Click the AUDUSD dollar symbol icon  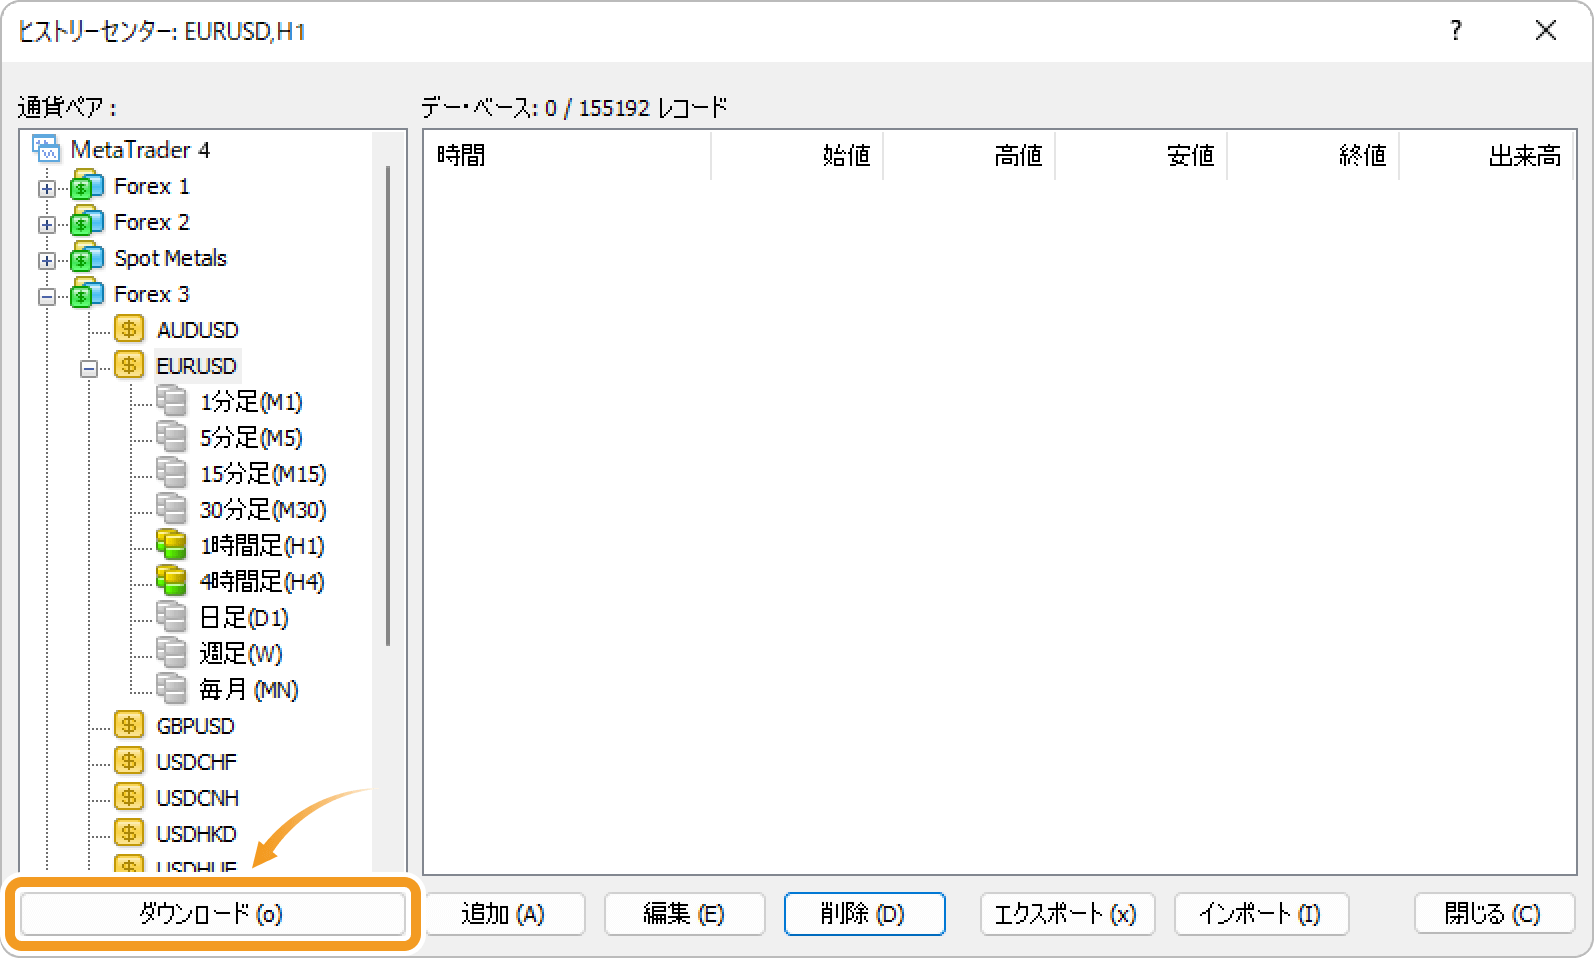pyautogui.click(x=129, y=329)
